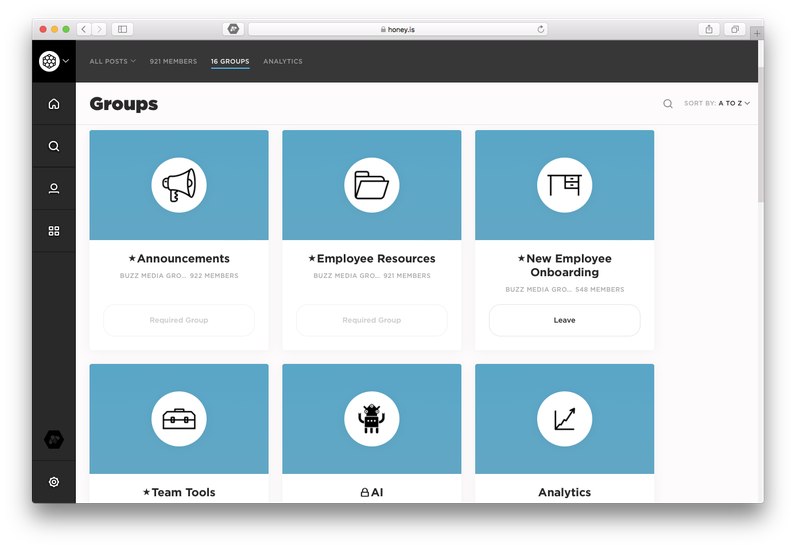Open the Home icon in sidebar
The height and width of the screenshot is (549, 796).
(54, 104)
